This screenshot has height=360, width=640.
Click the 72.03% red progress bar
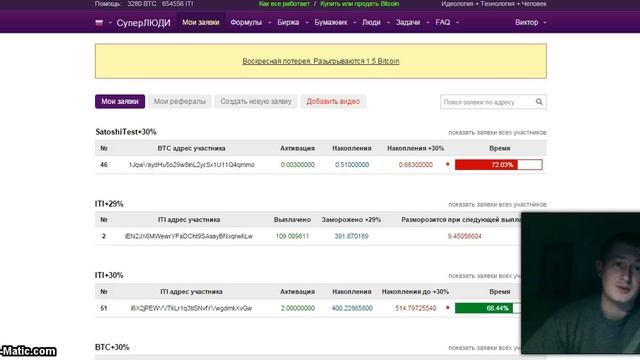click(498, 164)
